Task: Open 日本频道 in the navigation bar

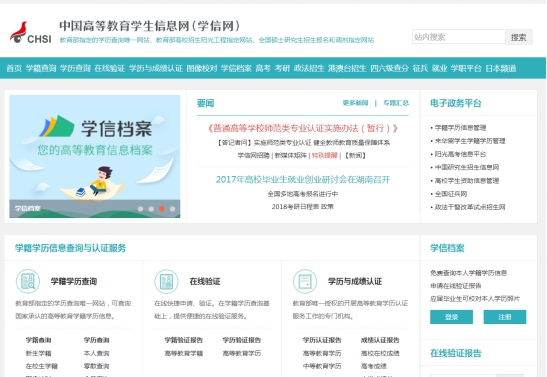Action: (501, 68)
